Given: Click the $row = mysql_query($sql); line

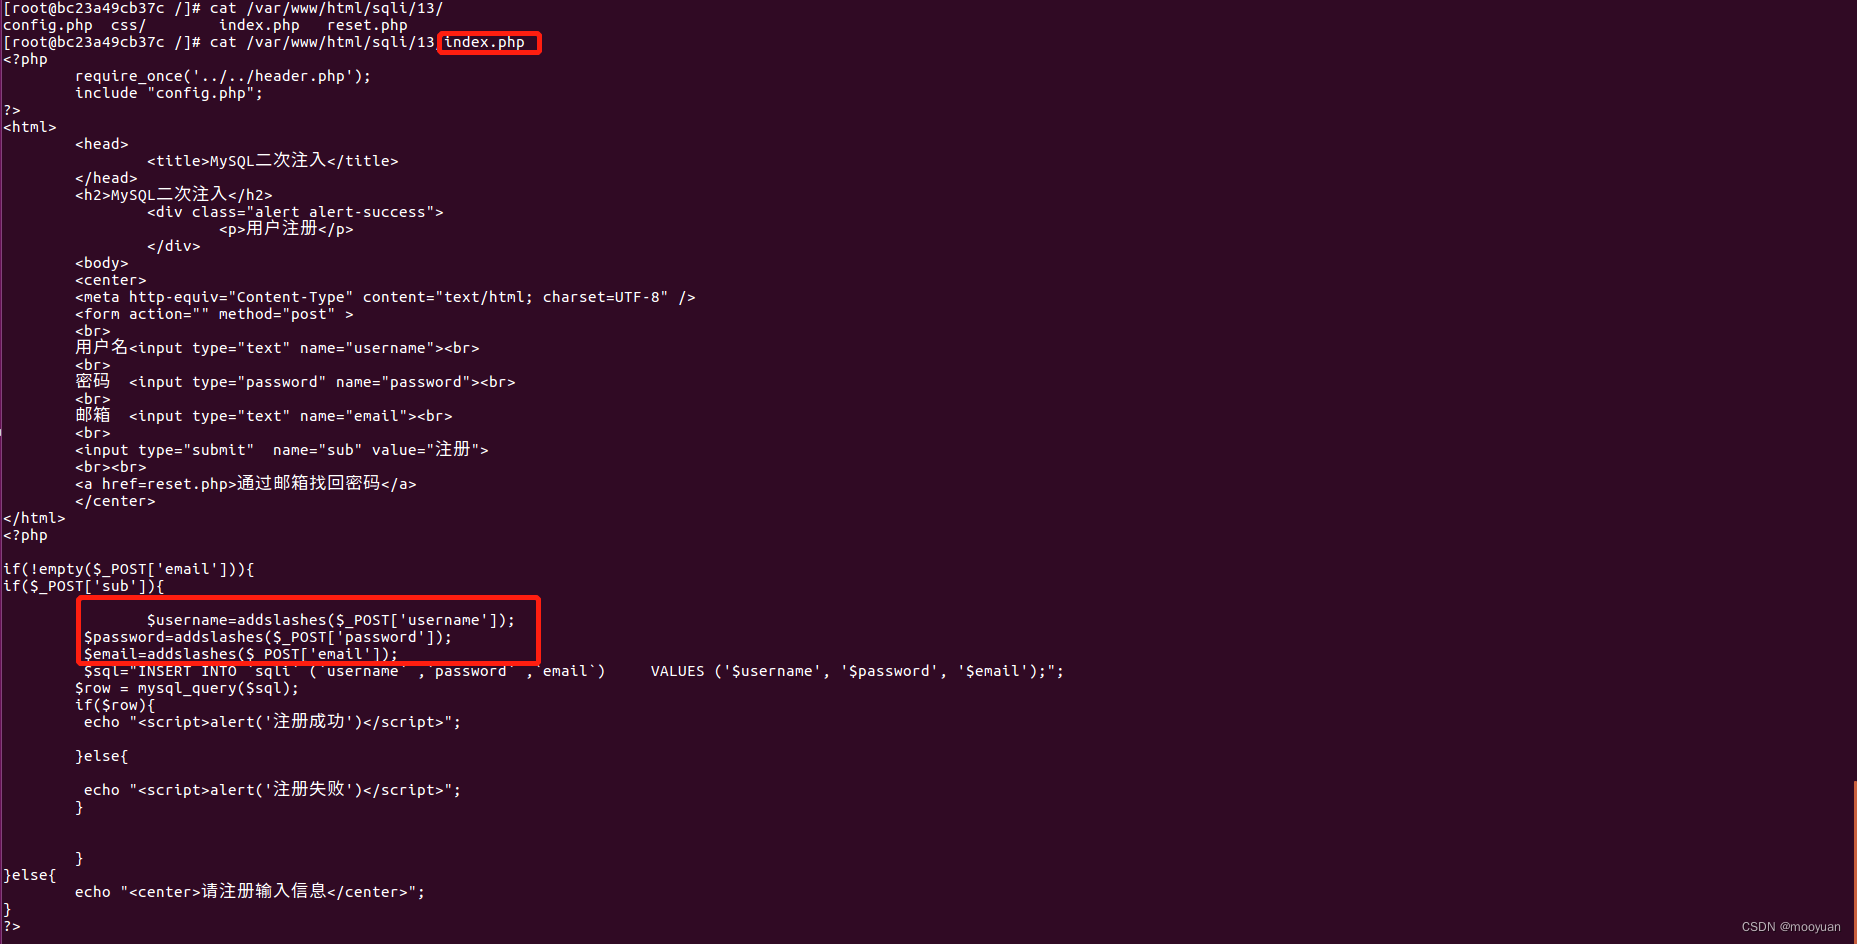Looking at the screenshot, I should (187, 688).
